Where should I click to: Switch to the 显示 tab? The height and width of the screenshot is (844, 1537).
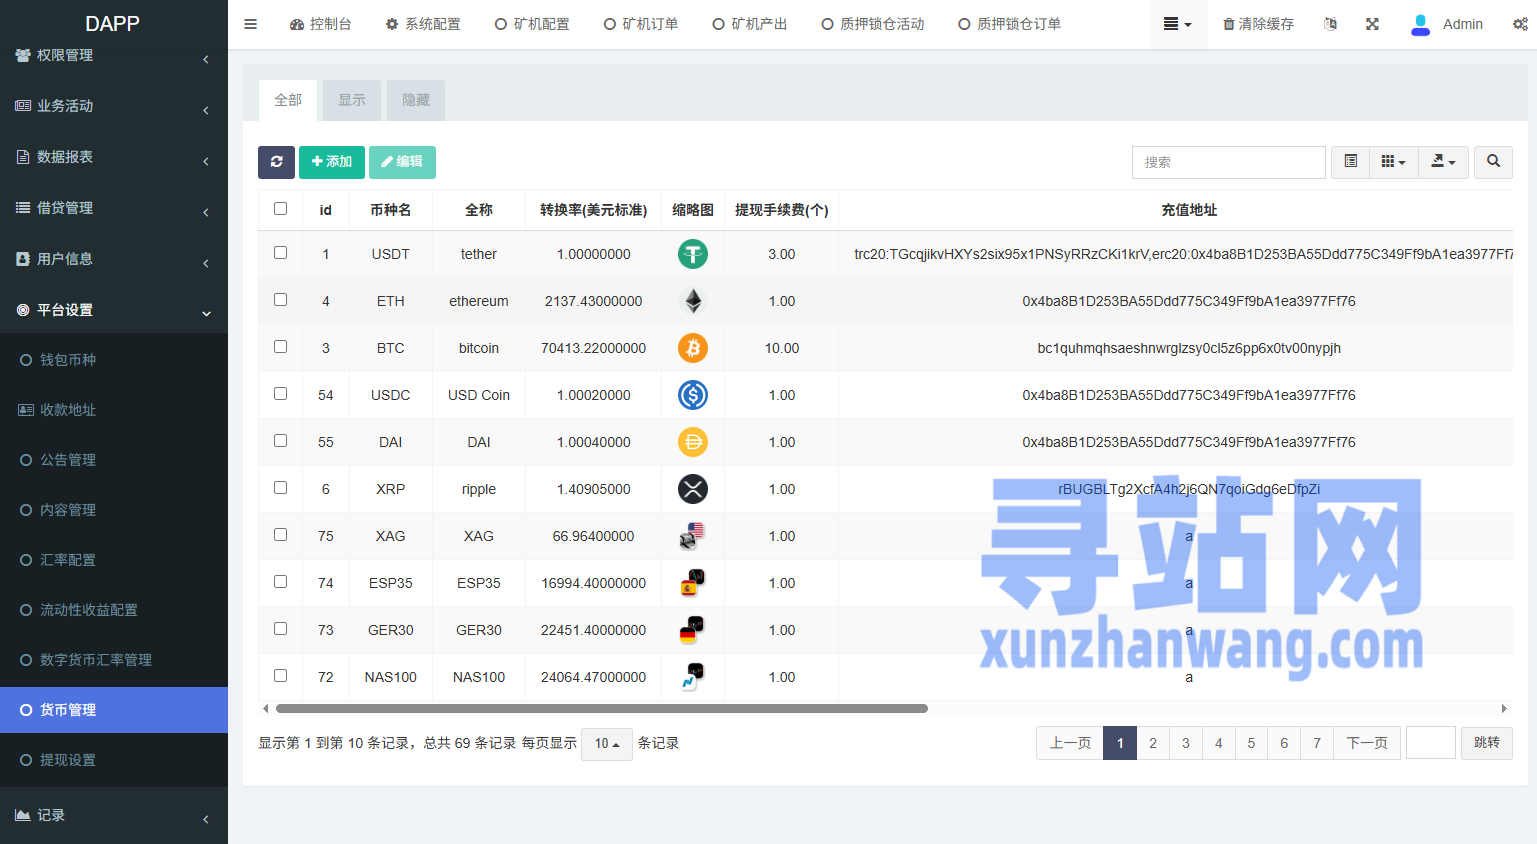pyautogui.click(x=352, y=100)
